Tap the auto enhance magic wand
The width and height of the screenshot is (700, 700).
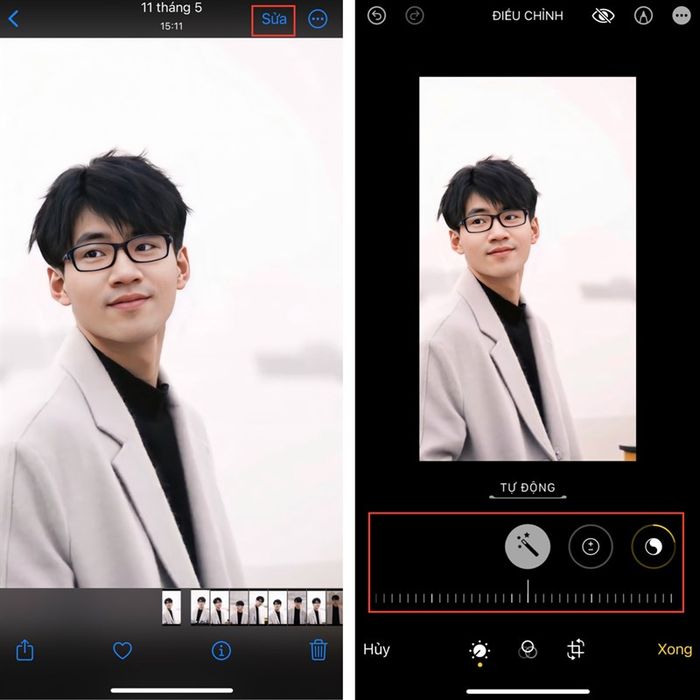pyautogui.click(x=527, y=546)
